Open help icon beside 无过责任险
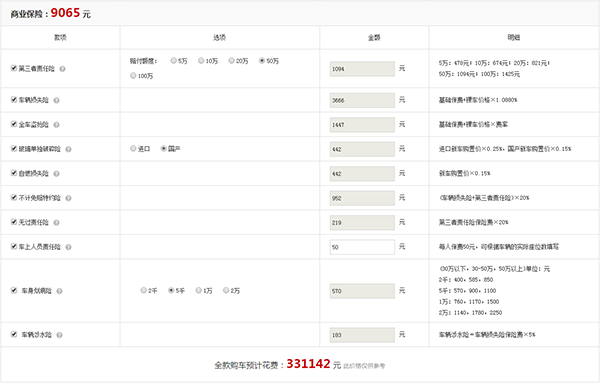The height and width of the screenshot is (383, 600). [56, 223]
